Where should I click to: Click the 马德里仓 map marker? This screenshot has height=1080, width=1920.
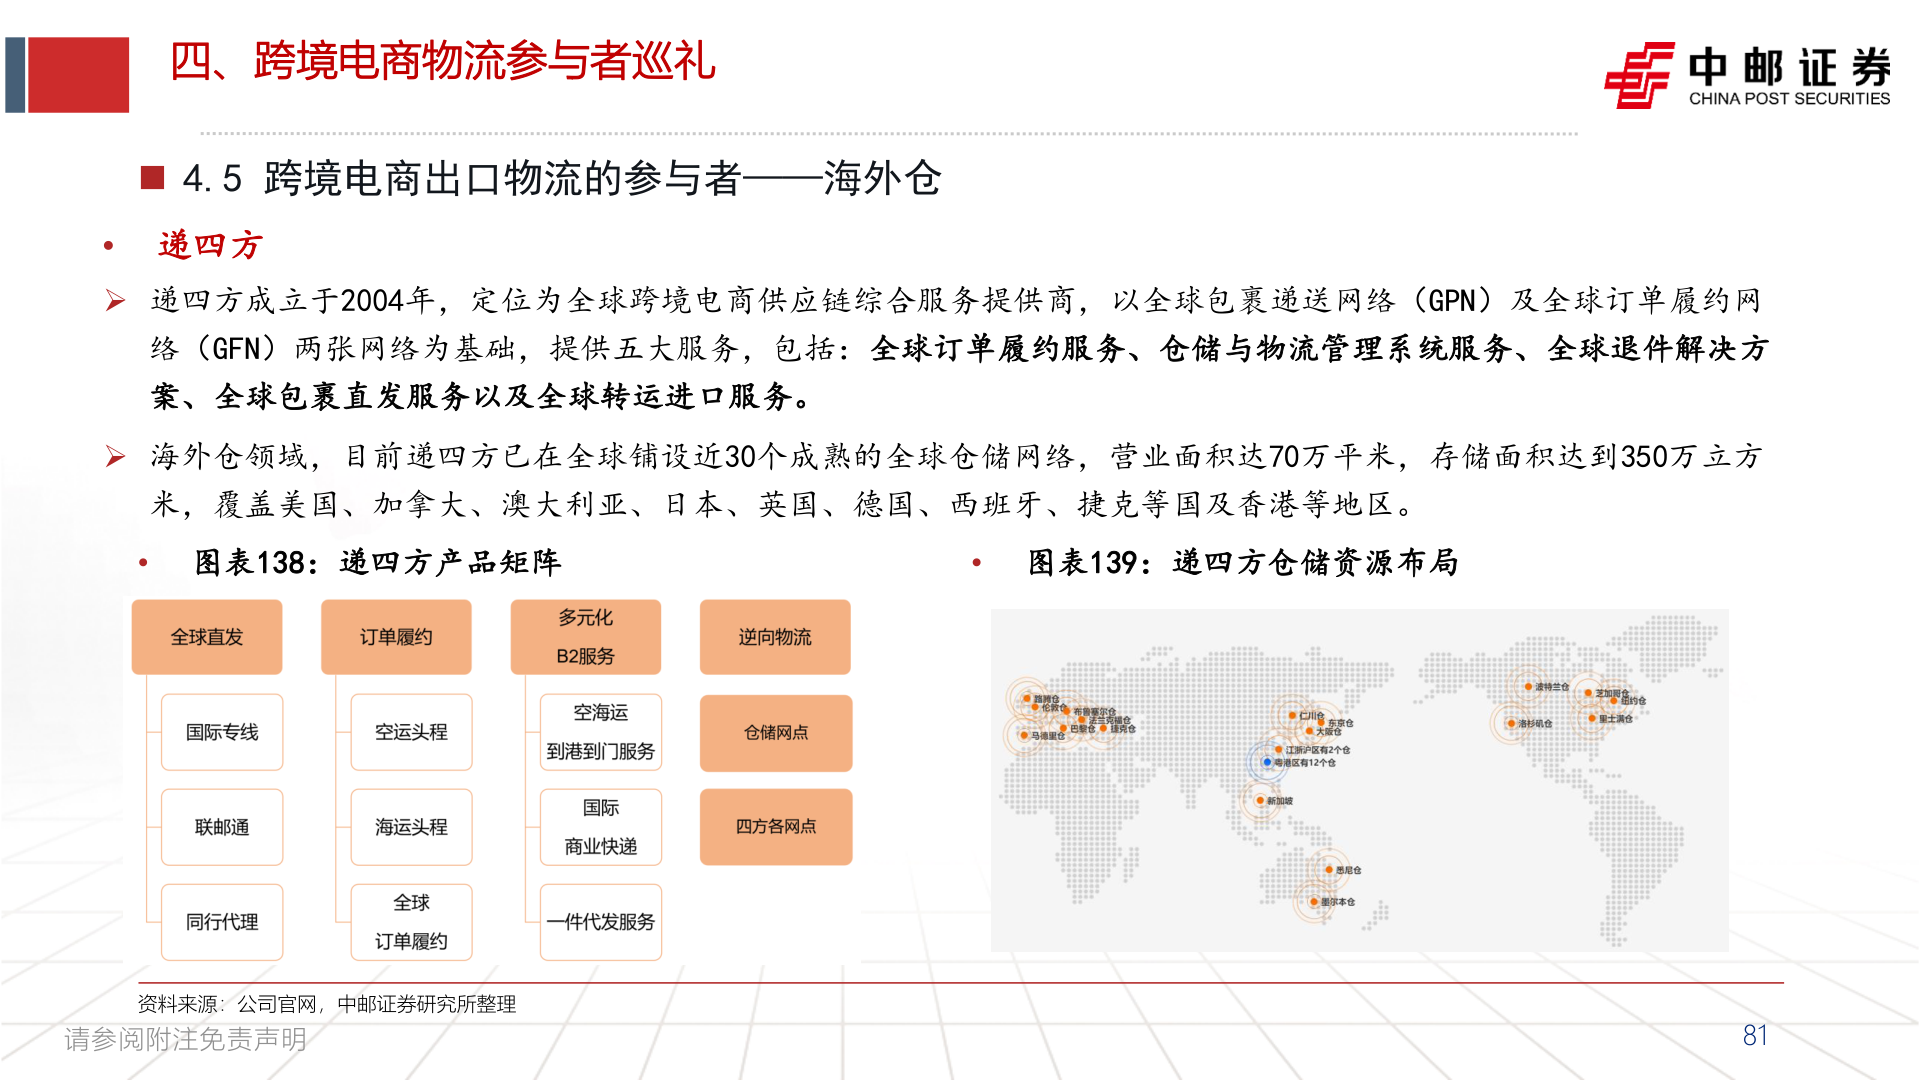[1024, 736]
